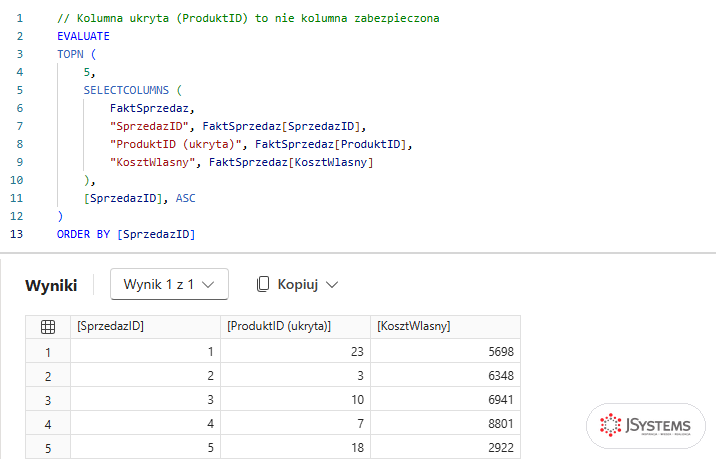
Task: Click the [SprzedazID] column header
Action: (145, 327)
